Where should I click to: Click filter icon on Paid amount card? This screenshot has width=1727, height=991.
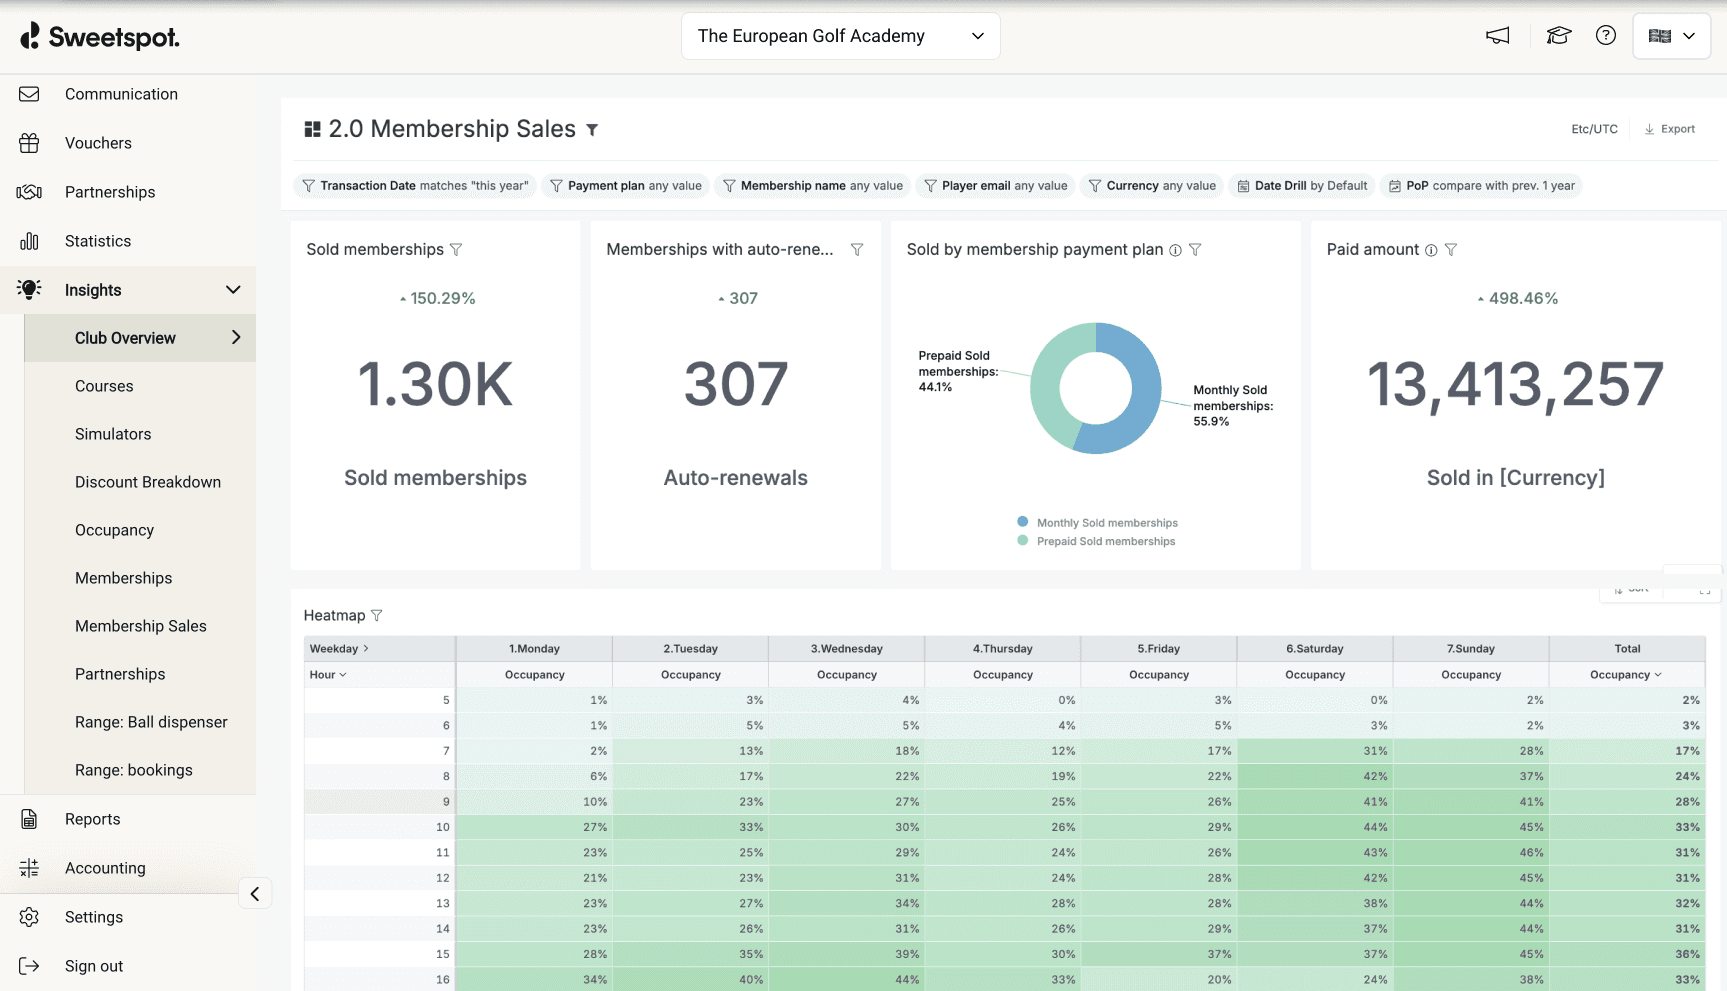coord(1451,250)
